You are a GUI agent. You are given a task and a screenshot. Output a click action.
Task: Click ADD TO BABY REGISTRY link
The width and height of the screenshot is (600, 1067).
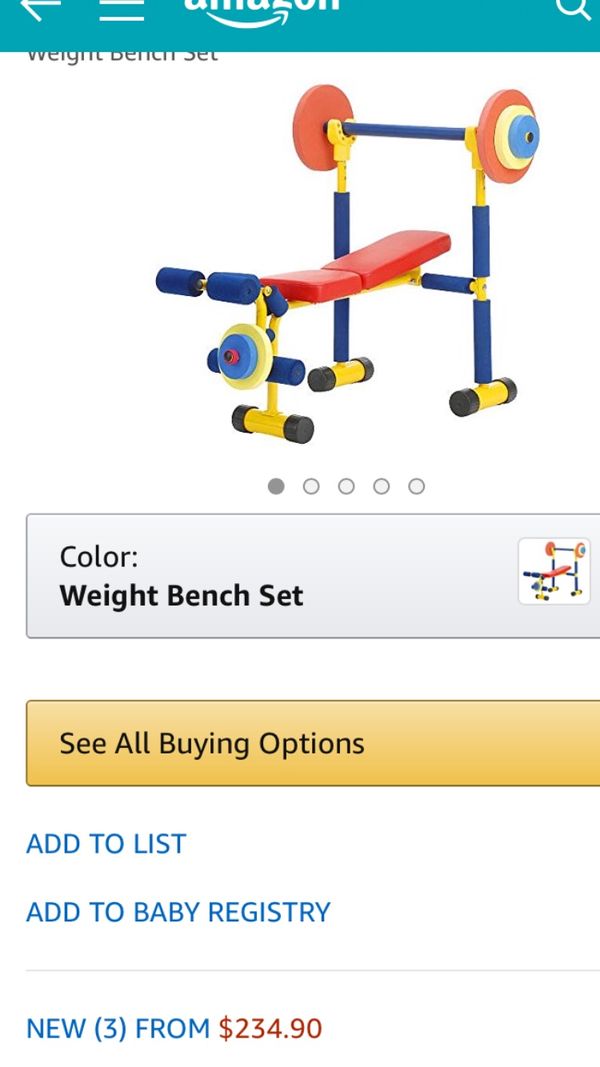178,912
